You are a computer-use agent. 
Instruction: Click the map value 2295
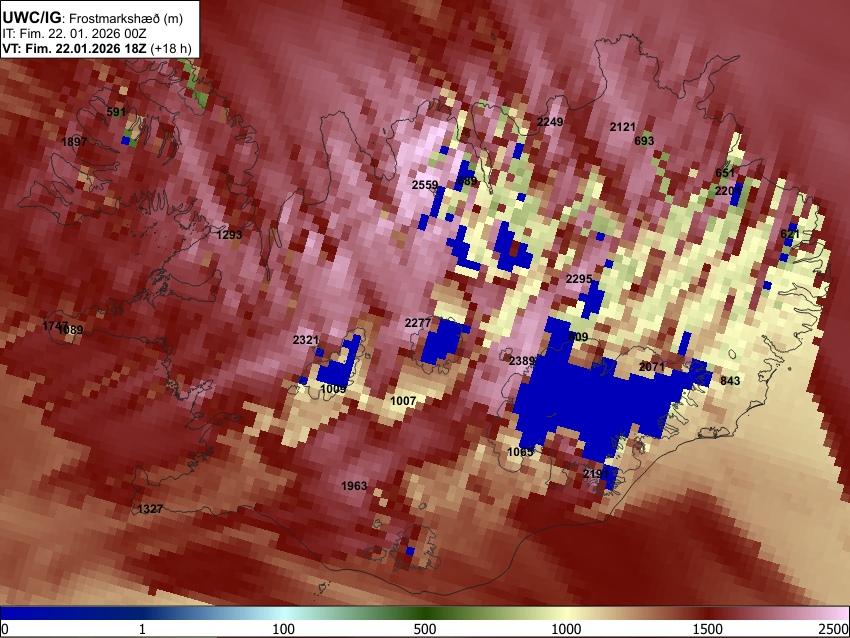coord(579,279)
